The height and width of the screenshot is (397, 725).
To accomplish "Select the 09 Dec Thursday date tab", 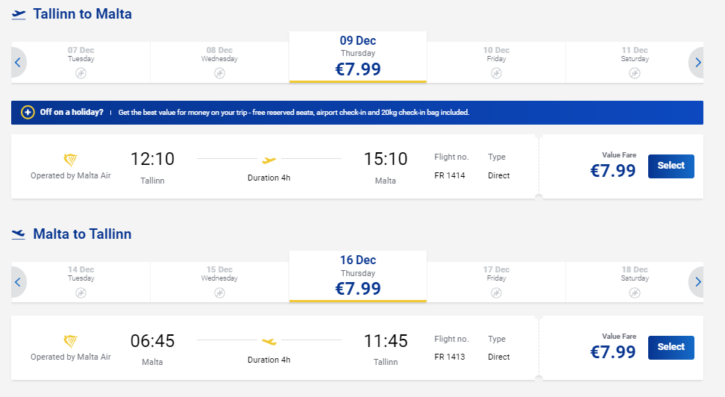I will point(358,57).
